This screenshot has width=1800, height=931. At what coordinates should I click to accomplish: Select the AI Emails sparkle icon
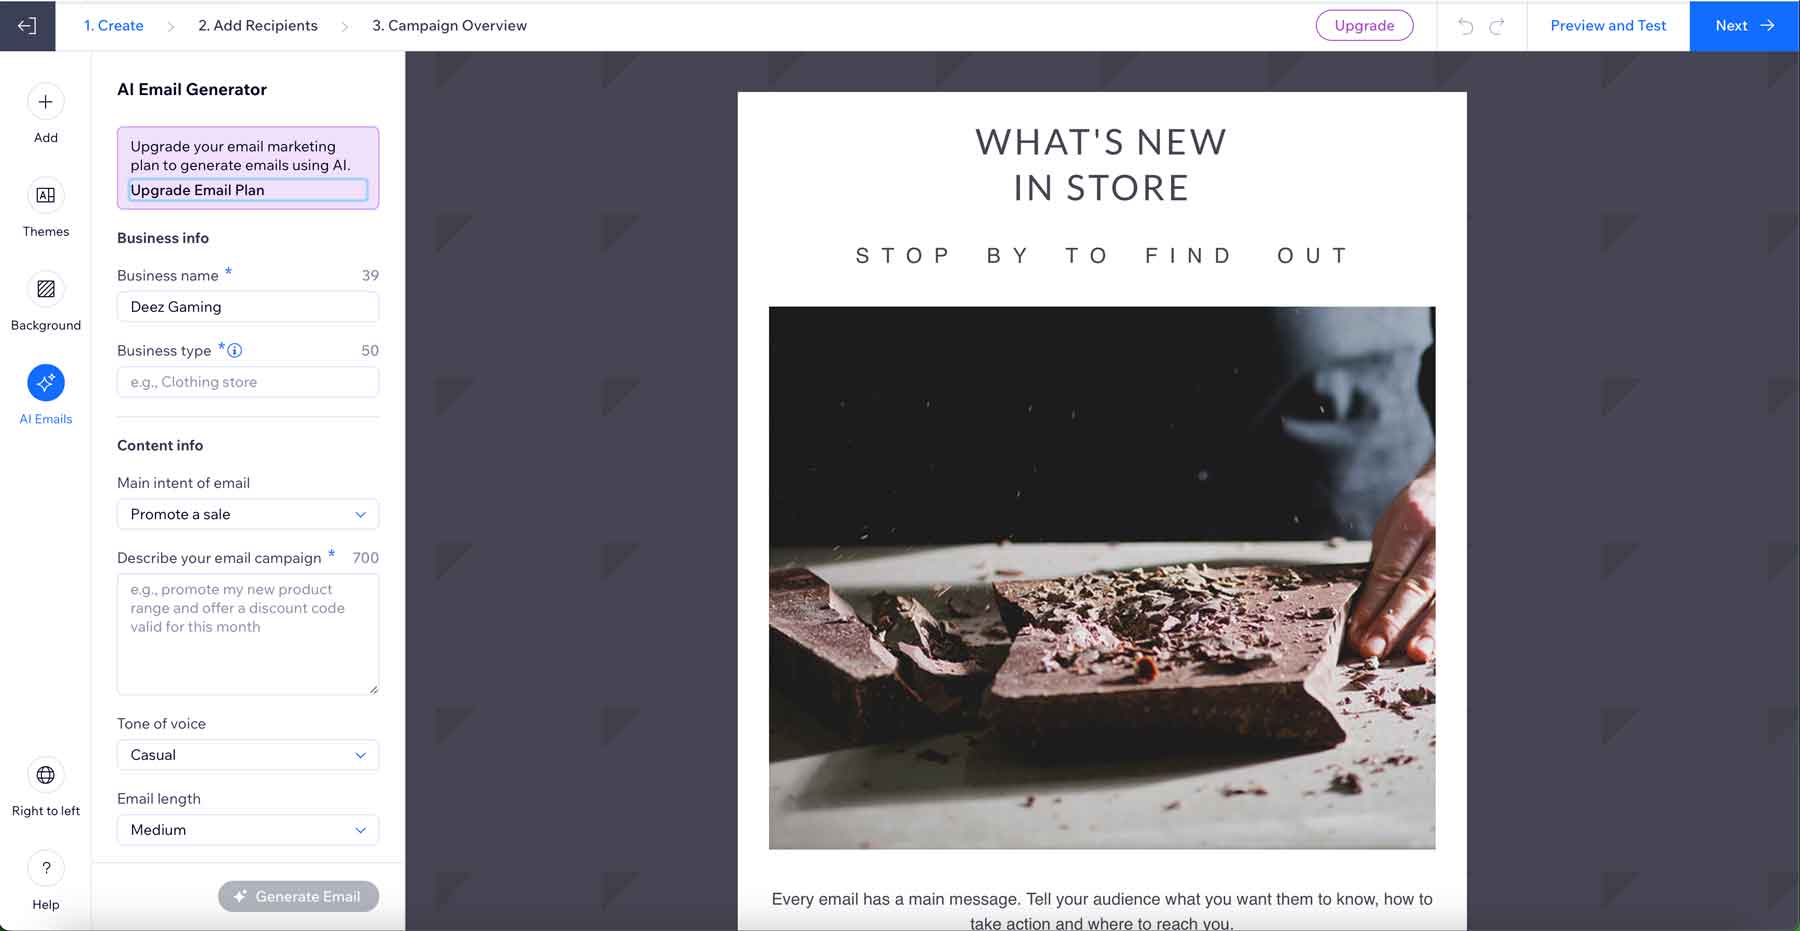pyautogui.click(x=45, y=383)
